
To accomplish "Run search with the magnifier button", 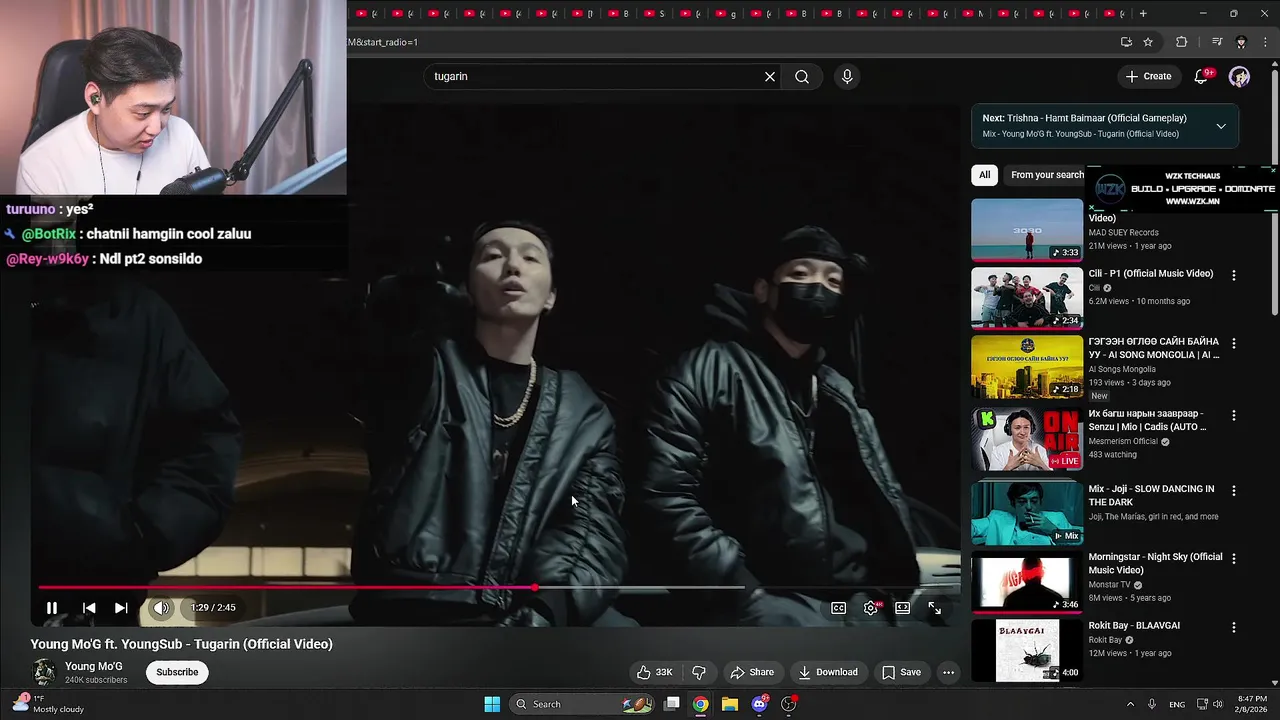I will (802, 76).
